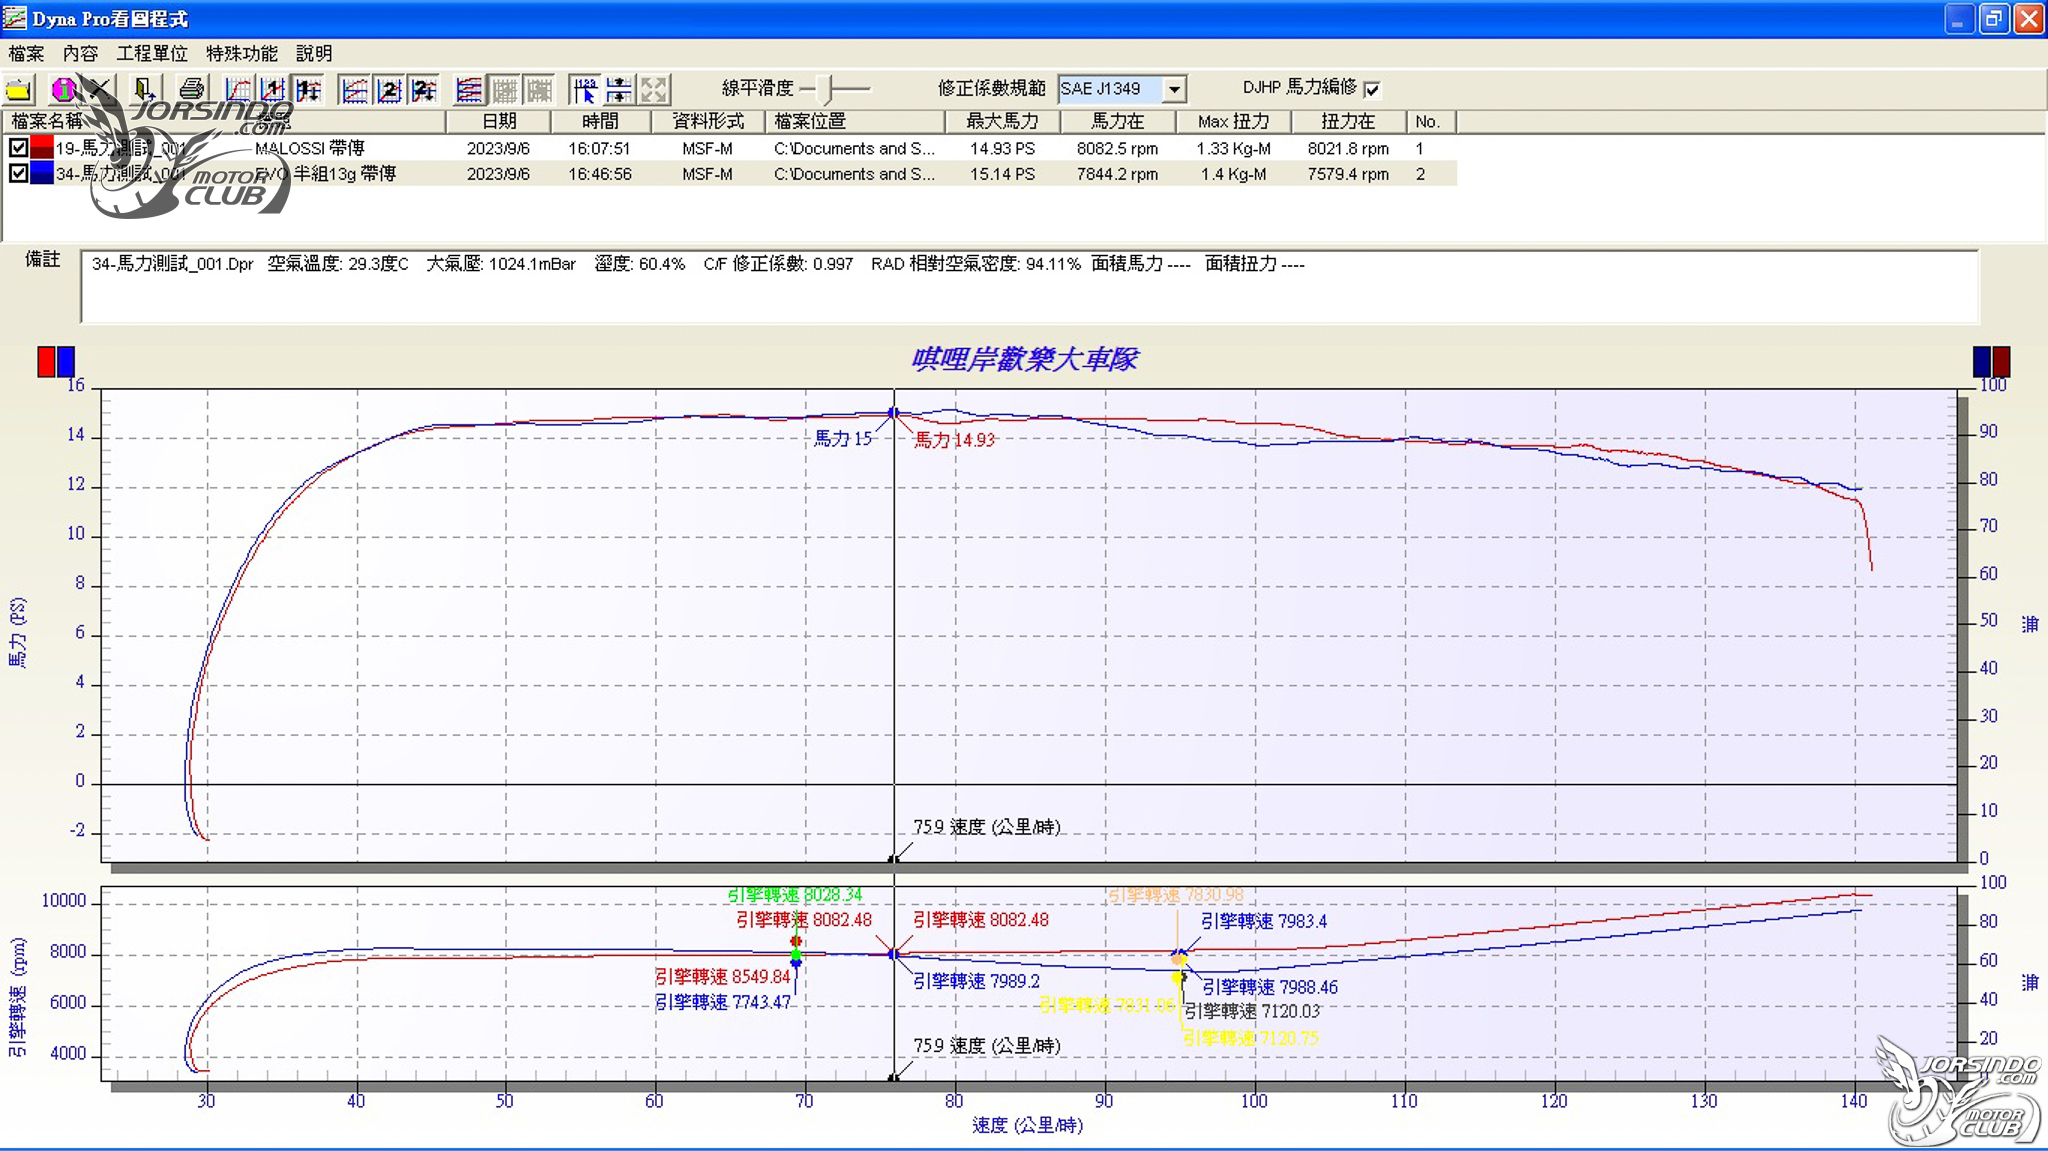Open the 內容 menu

click(x=80, y=53)
